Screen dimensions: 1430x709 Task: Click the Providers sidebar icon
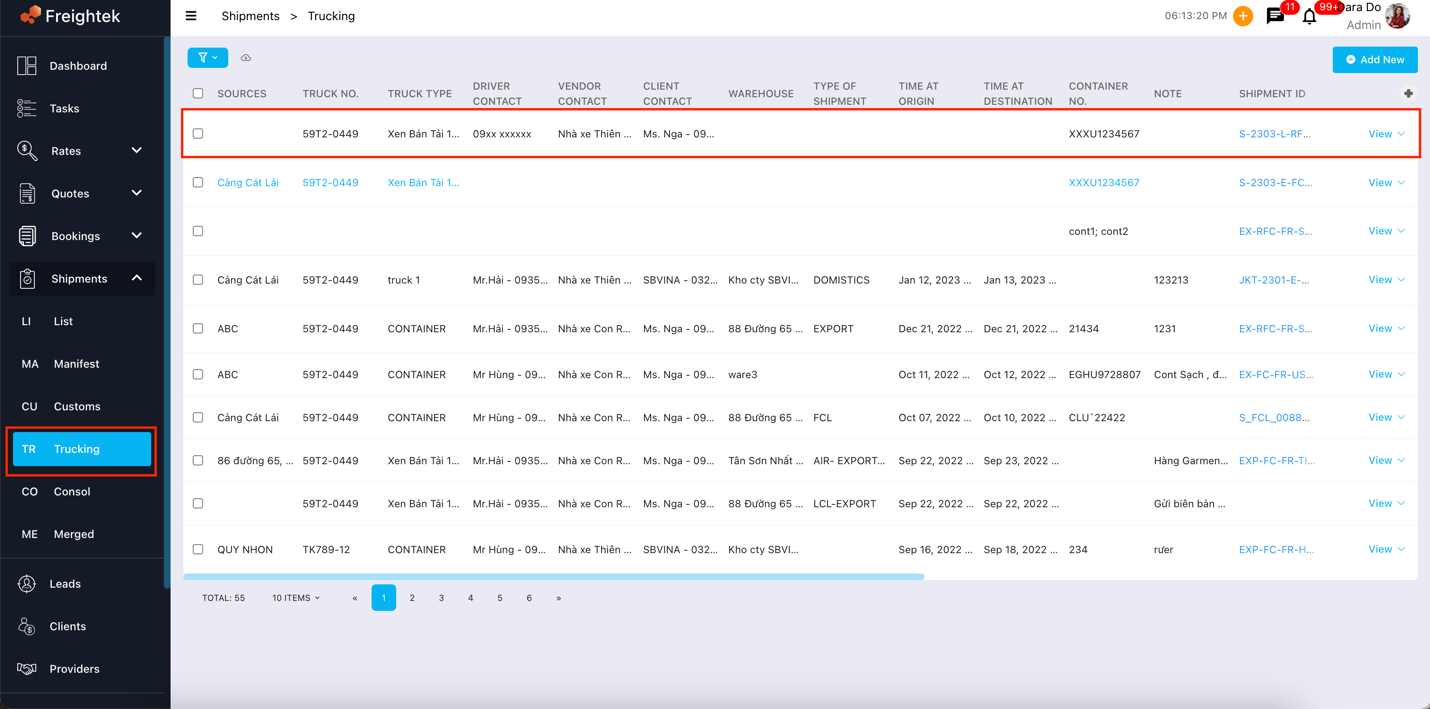(x=27, y=669)
